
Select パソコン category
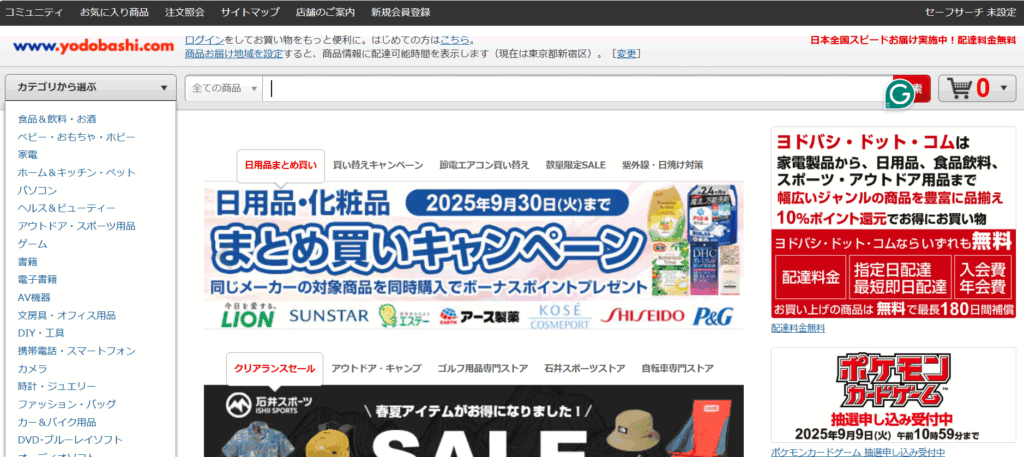[x=37, y=191]
